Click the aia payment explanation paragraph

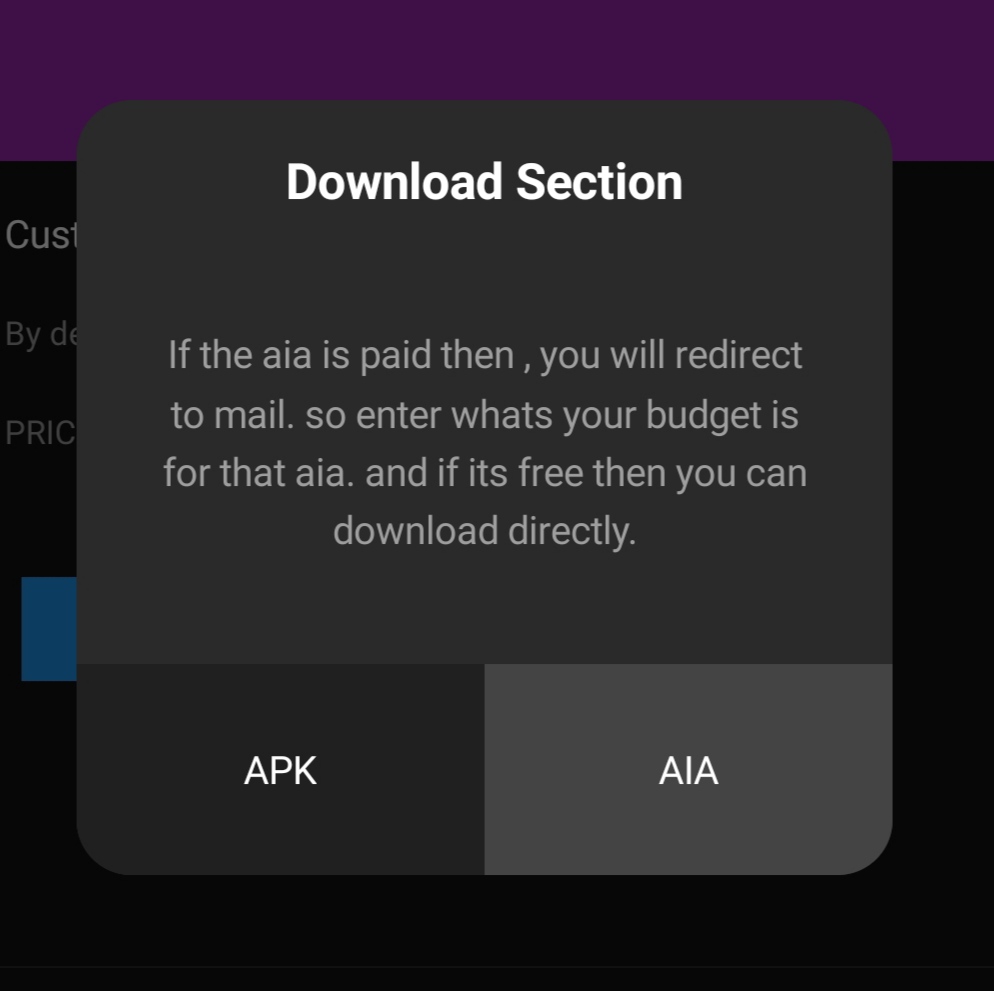(x=485, y=442)
